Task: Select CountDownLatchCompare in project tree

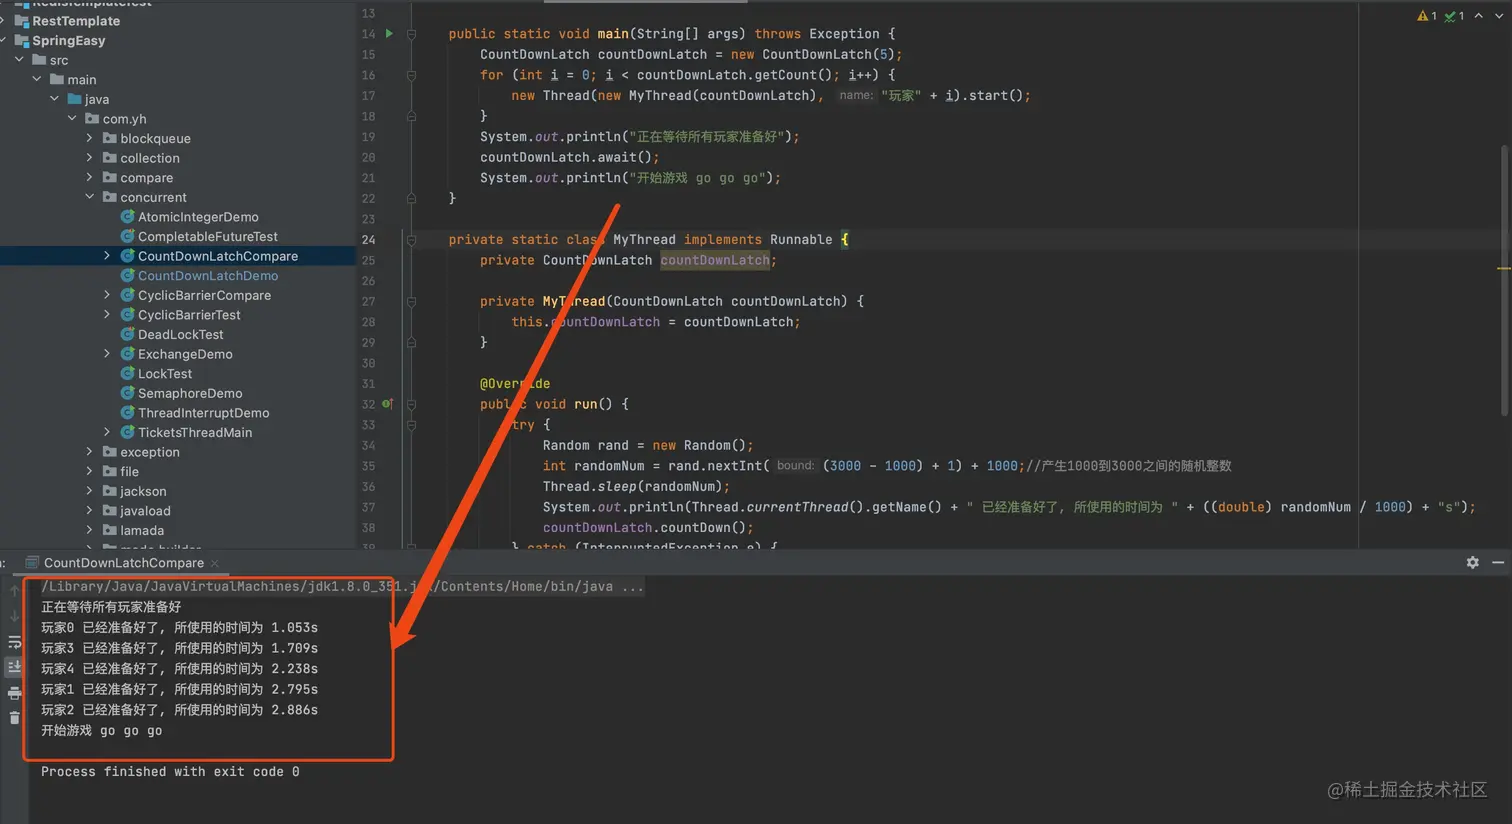Action: coord(218,256)
